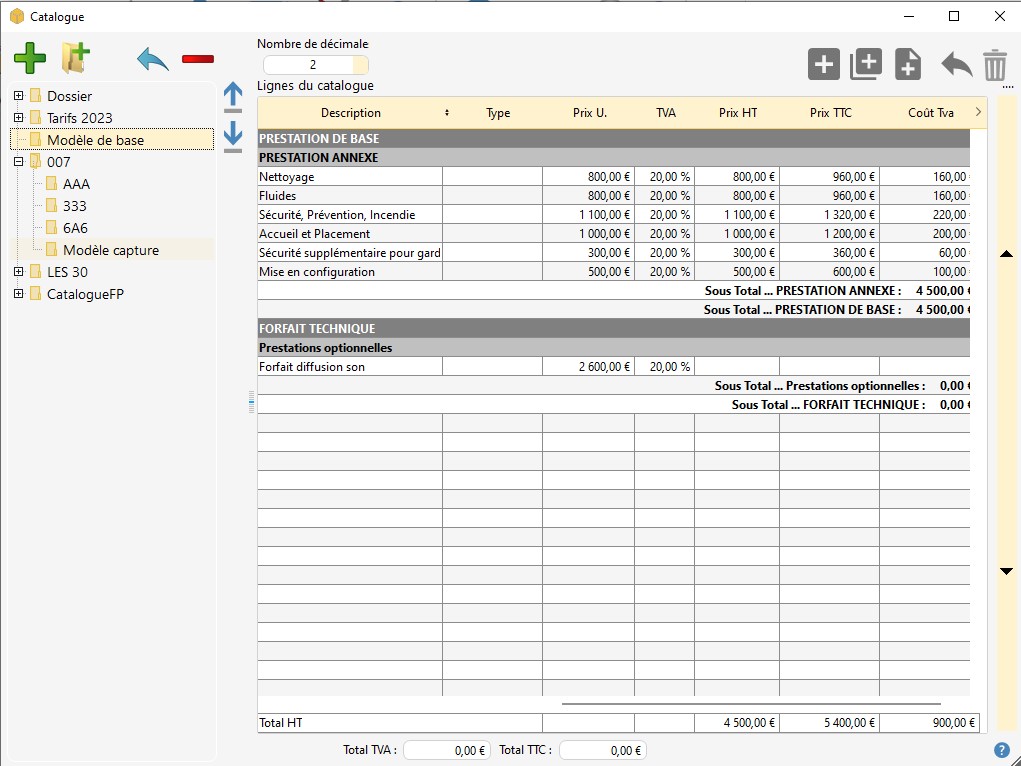Image resolution: width=1021 pixels, height=766 pixels.
Task: Click the new document plus icon
Action: (x=907, y=64)
